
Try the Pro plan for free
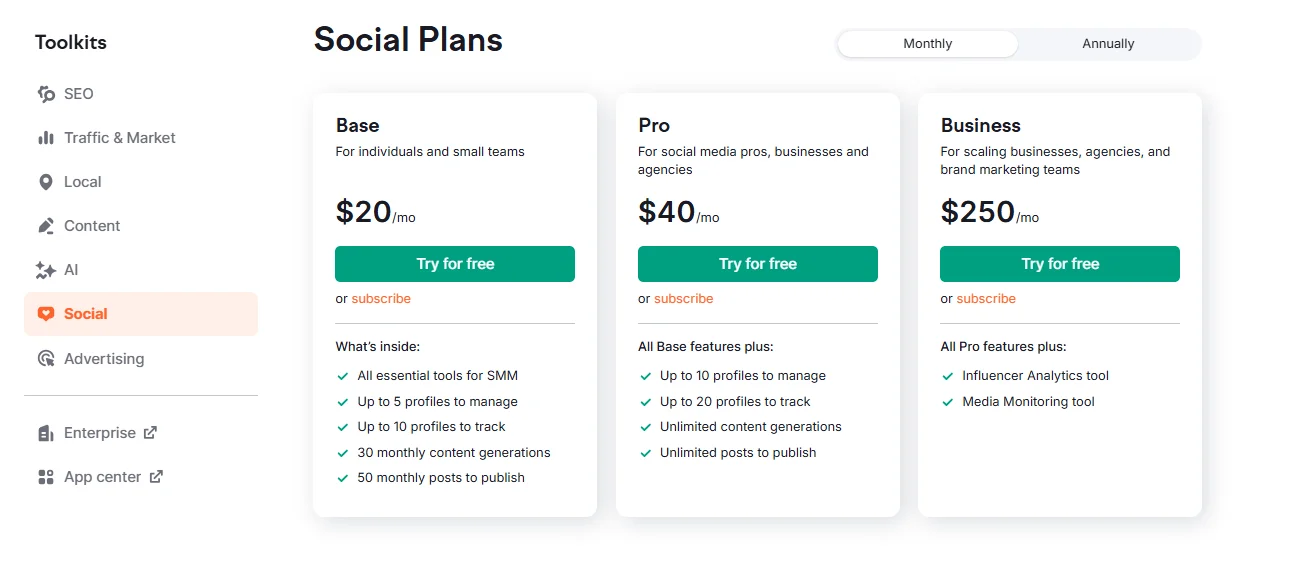757,264
